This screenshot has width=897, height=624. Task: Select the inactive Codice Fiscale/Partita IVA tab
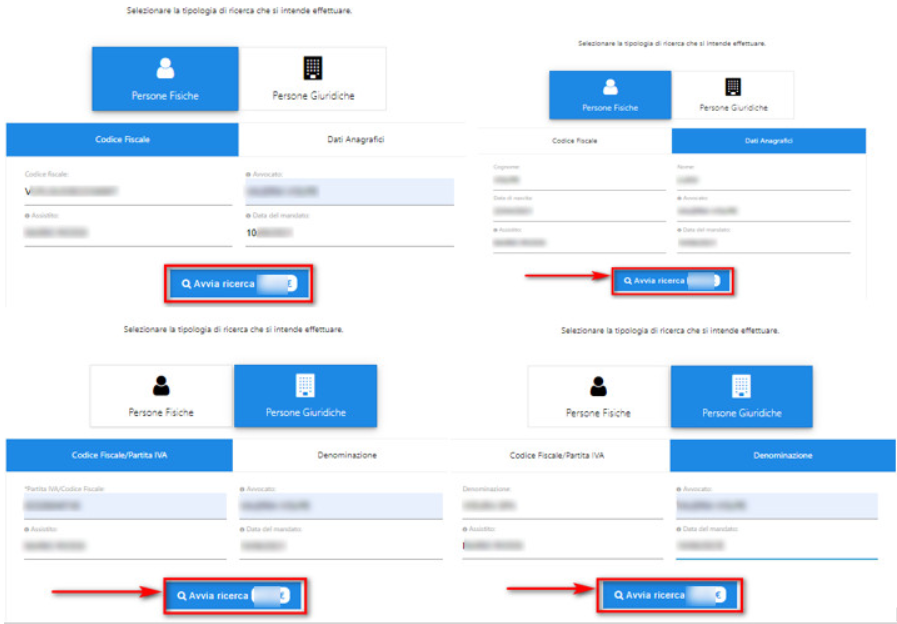(556, 455)
